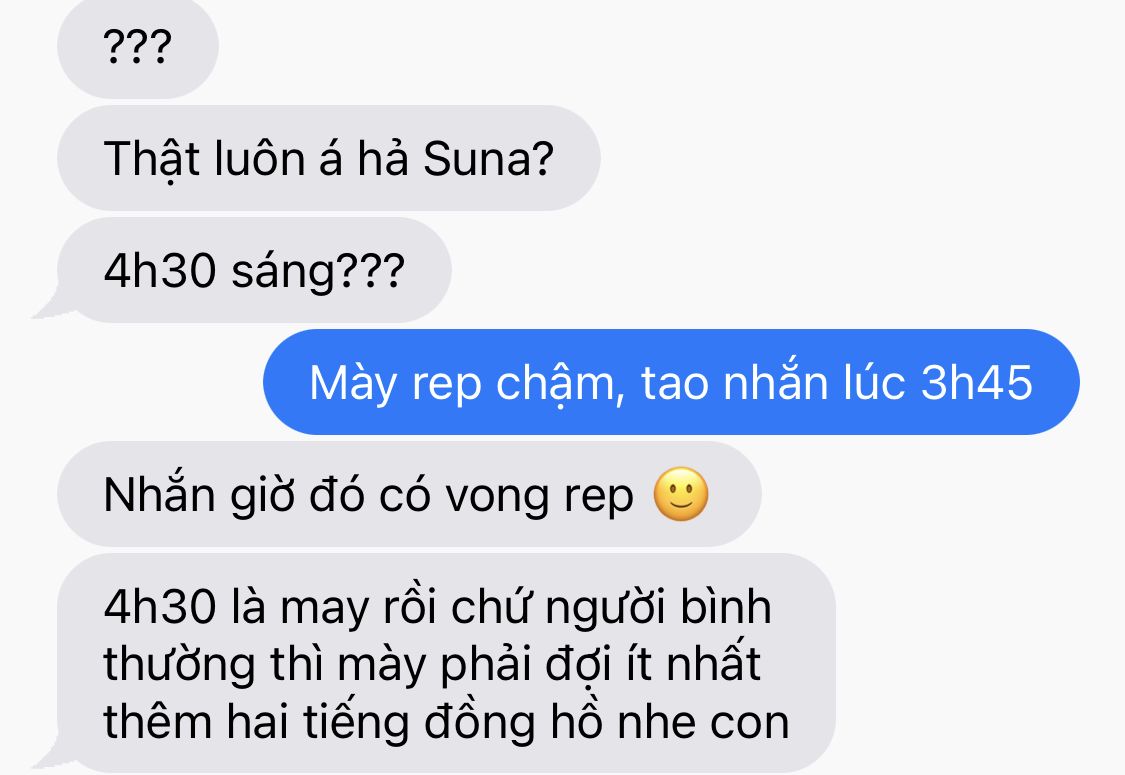Select the 'Nhắn giờ đó có vong rep' bubble

point(409,494)
